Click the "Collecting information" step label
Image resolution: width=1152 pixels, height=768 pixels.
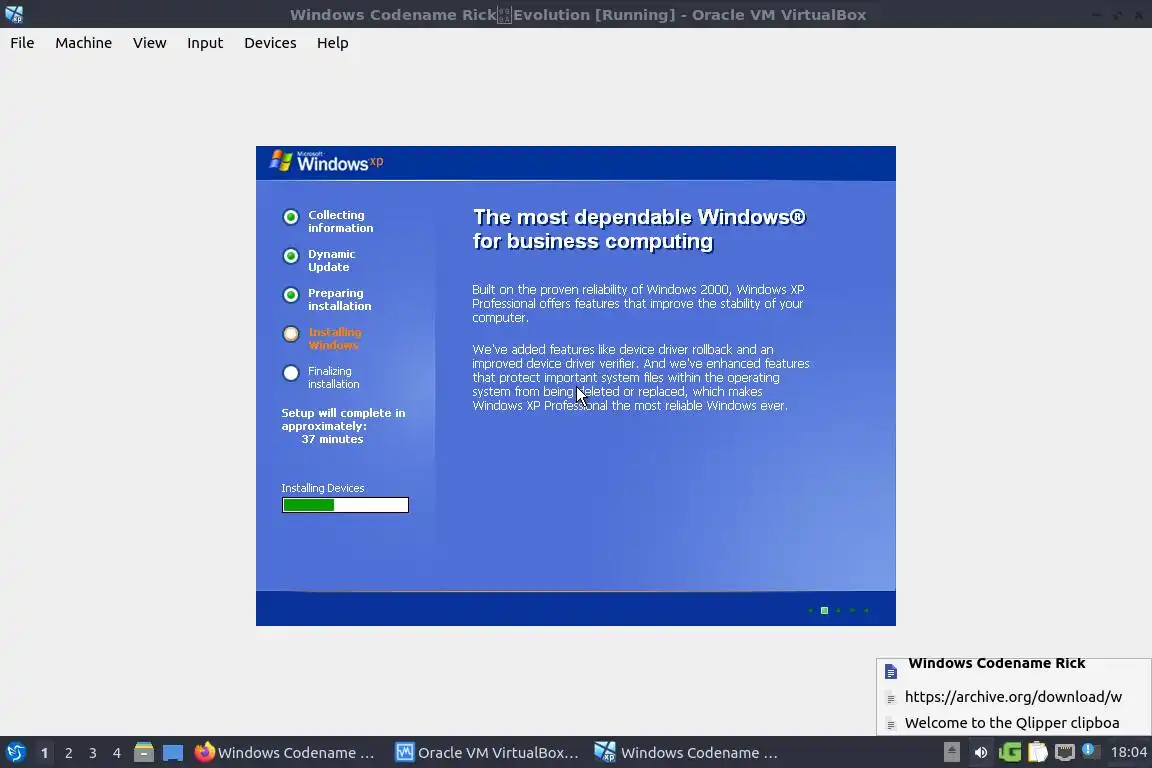[340, 221]
